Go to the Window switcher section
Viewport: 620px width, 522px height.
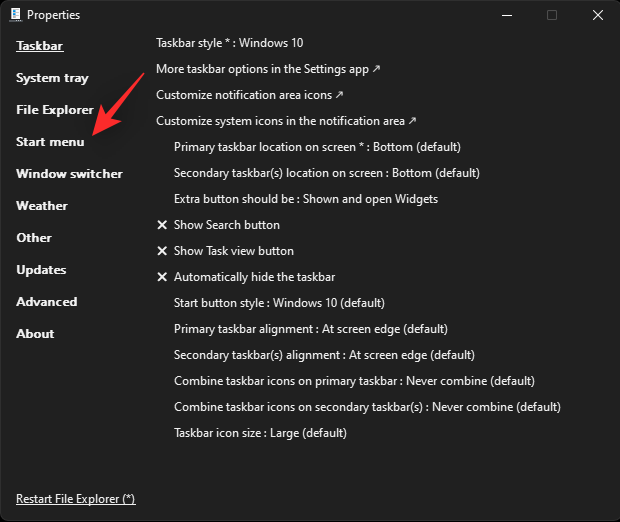pos(69,174)
